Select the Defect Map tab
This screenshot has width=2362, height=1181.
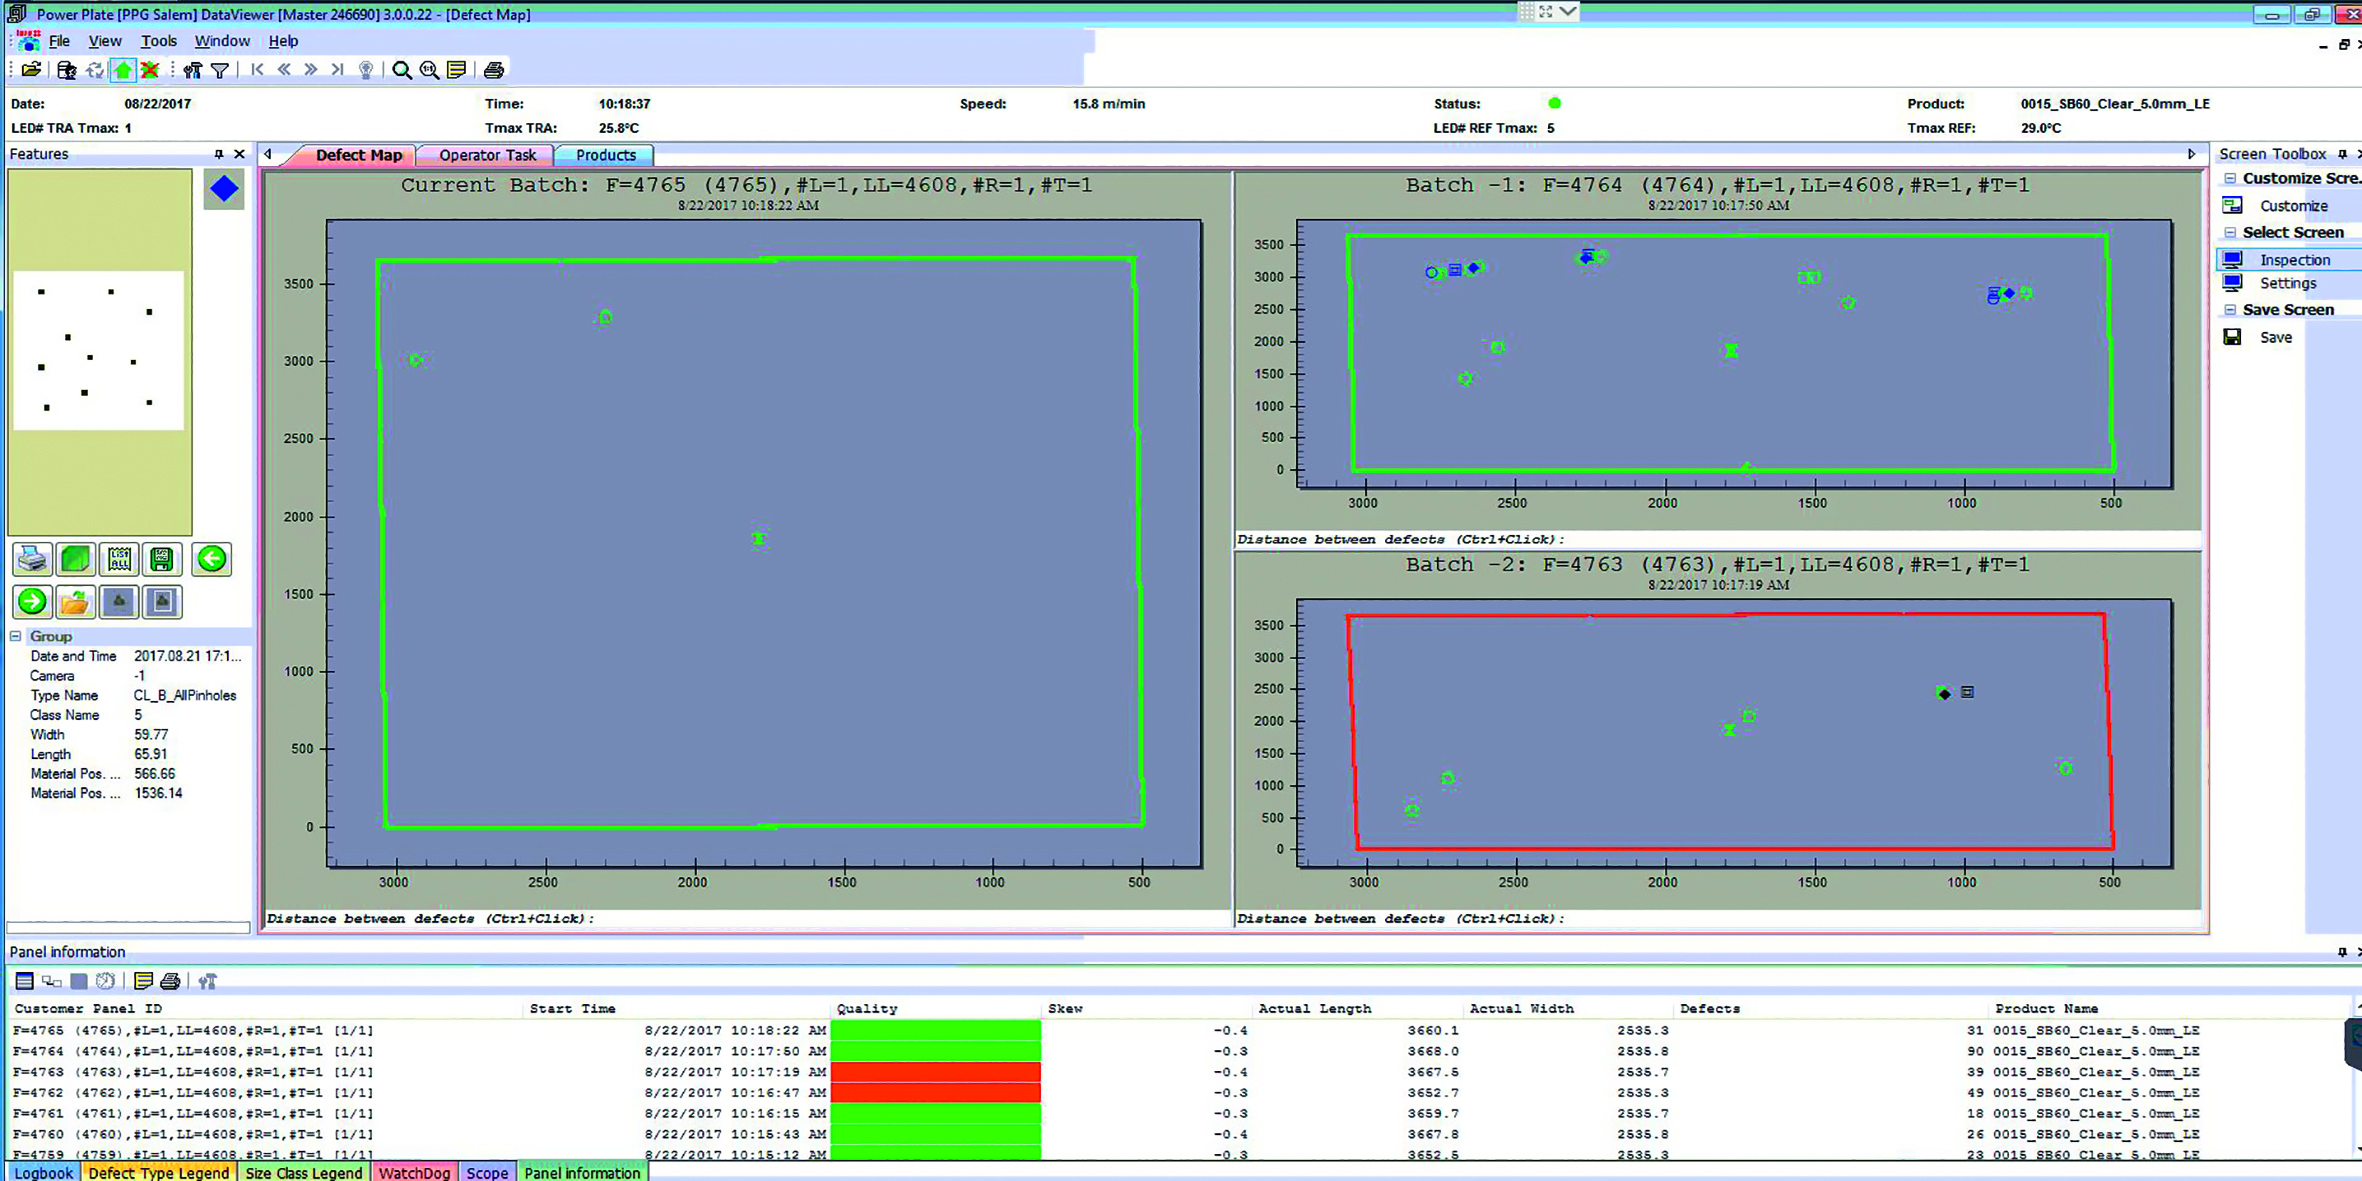(x=358, y=155)
